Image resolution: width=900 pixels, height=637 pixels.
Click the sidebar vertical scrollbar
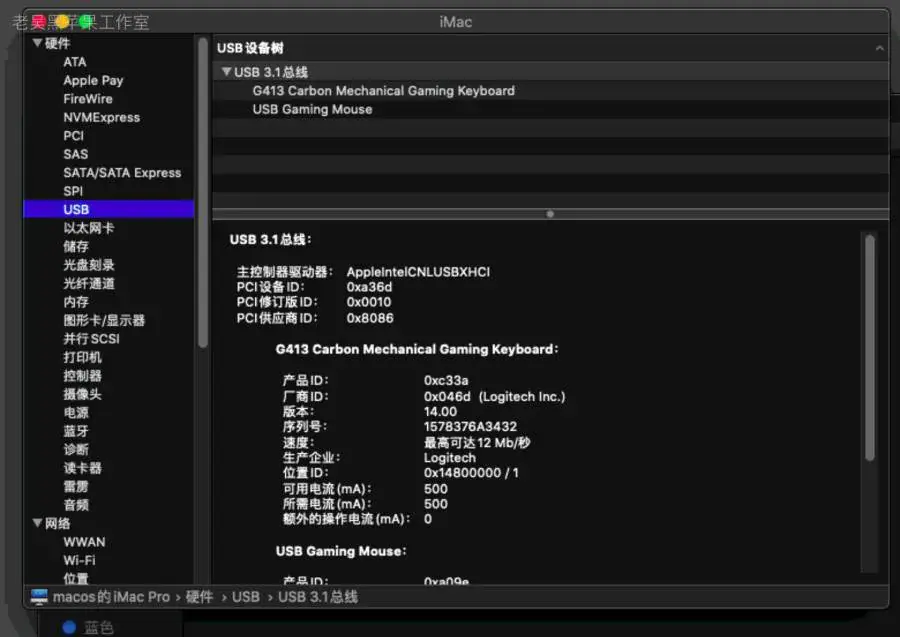[203, 192]
